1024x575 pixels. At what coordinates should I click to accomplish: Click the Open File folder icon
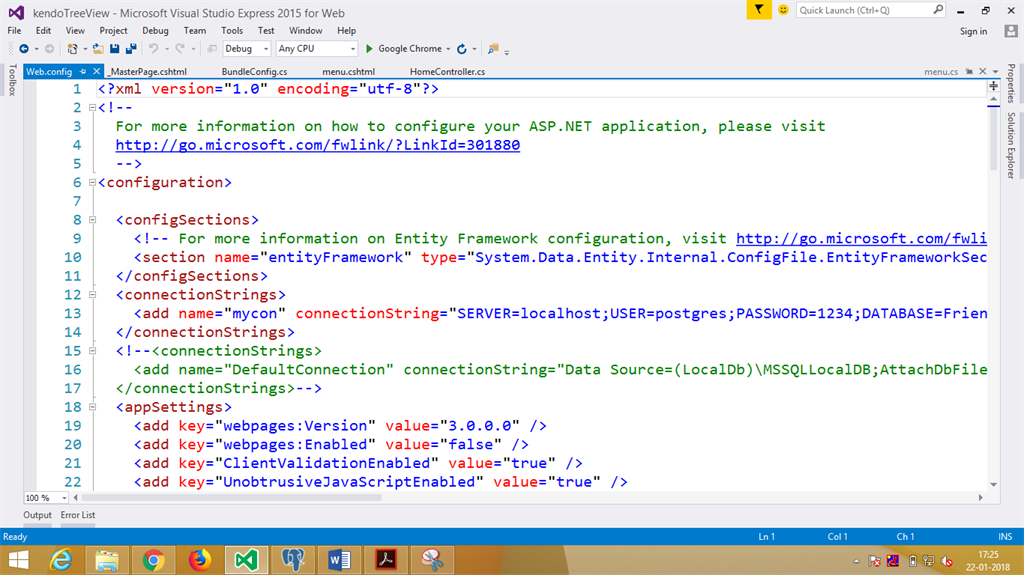click(98, 48)
